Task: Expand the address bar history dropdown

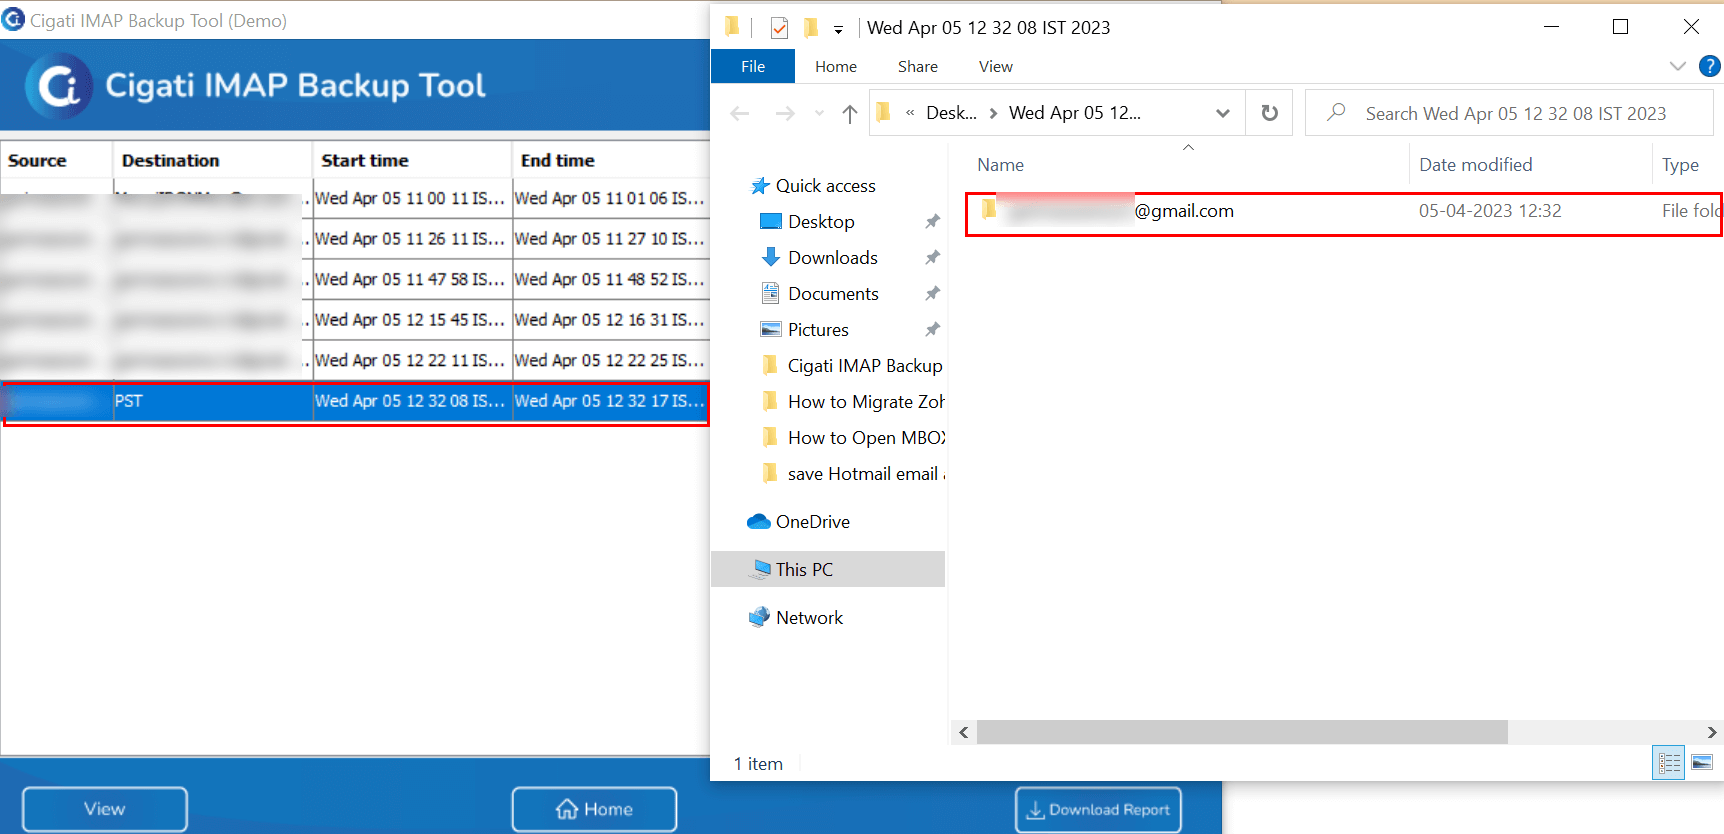Action: [x=1223, y=113]
